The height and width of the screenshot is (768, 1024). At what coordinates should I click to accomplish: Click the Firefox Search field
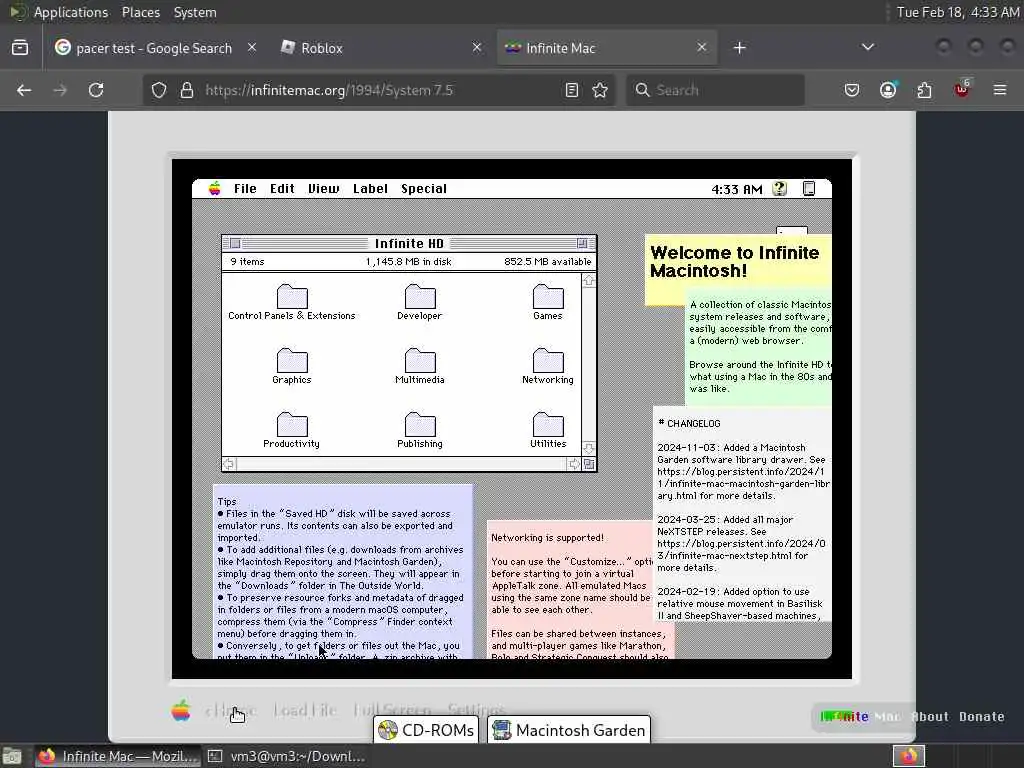[715, 90]
